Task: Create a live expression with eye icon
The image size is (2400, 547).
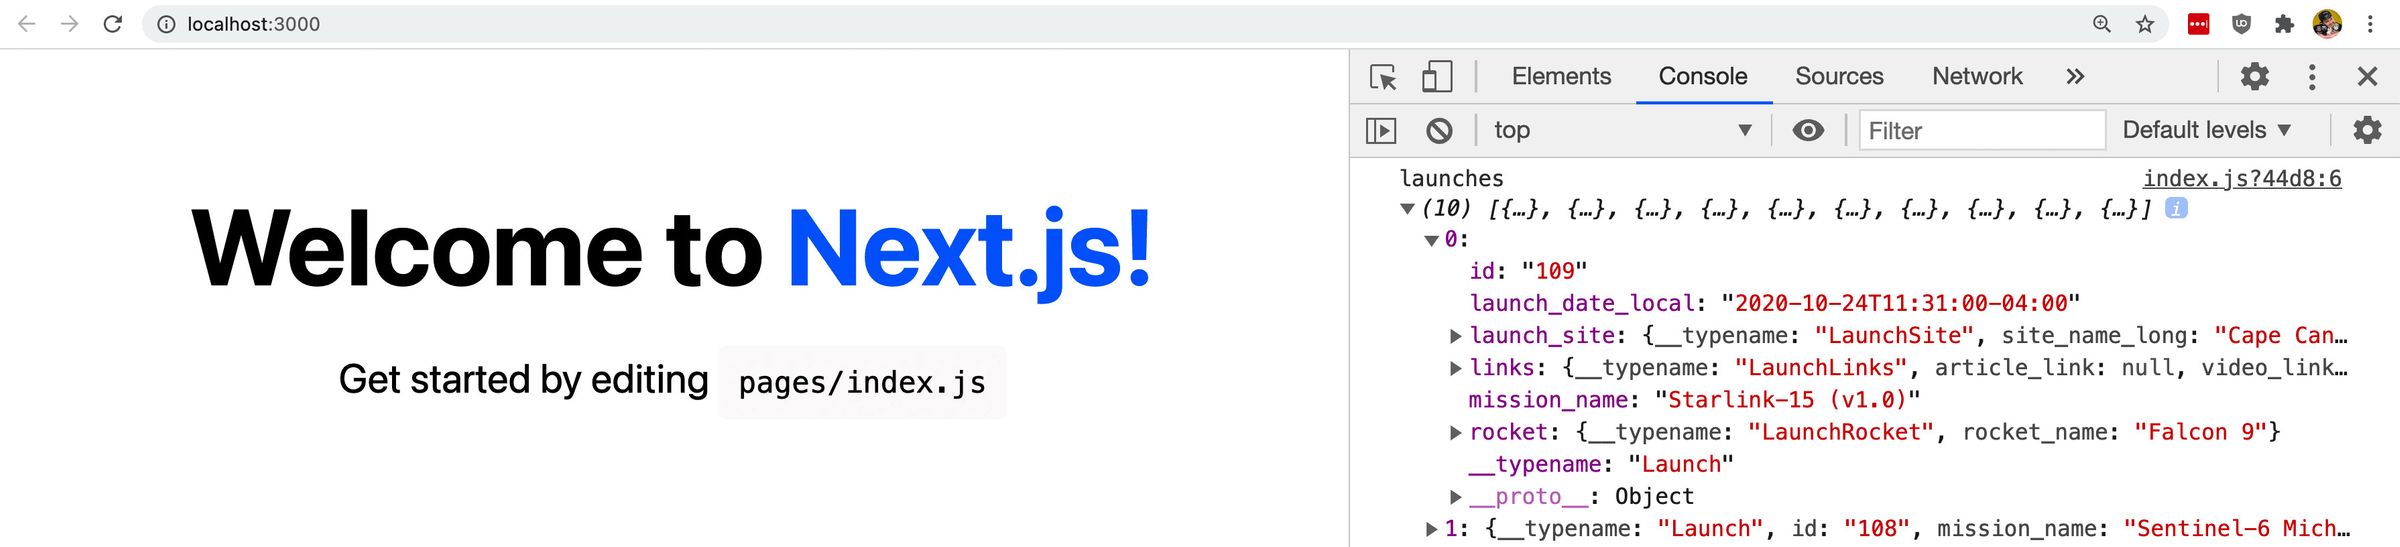Action: pyautogui.click(x=1808, y=130)
